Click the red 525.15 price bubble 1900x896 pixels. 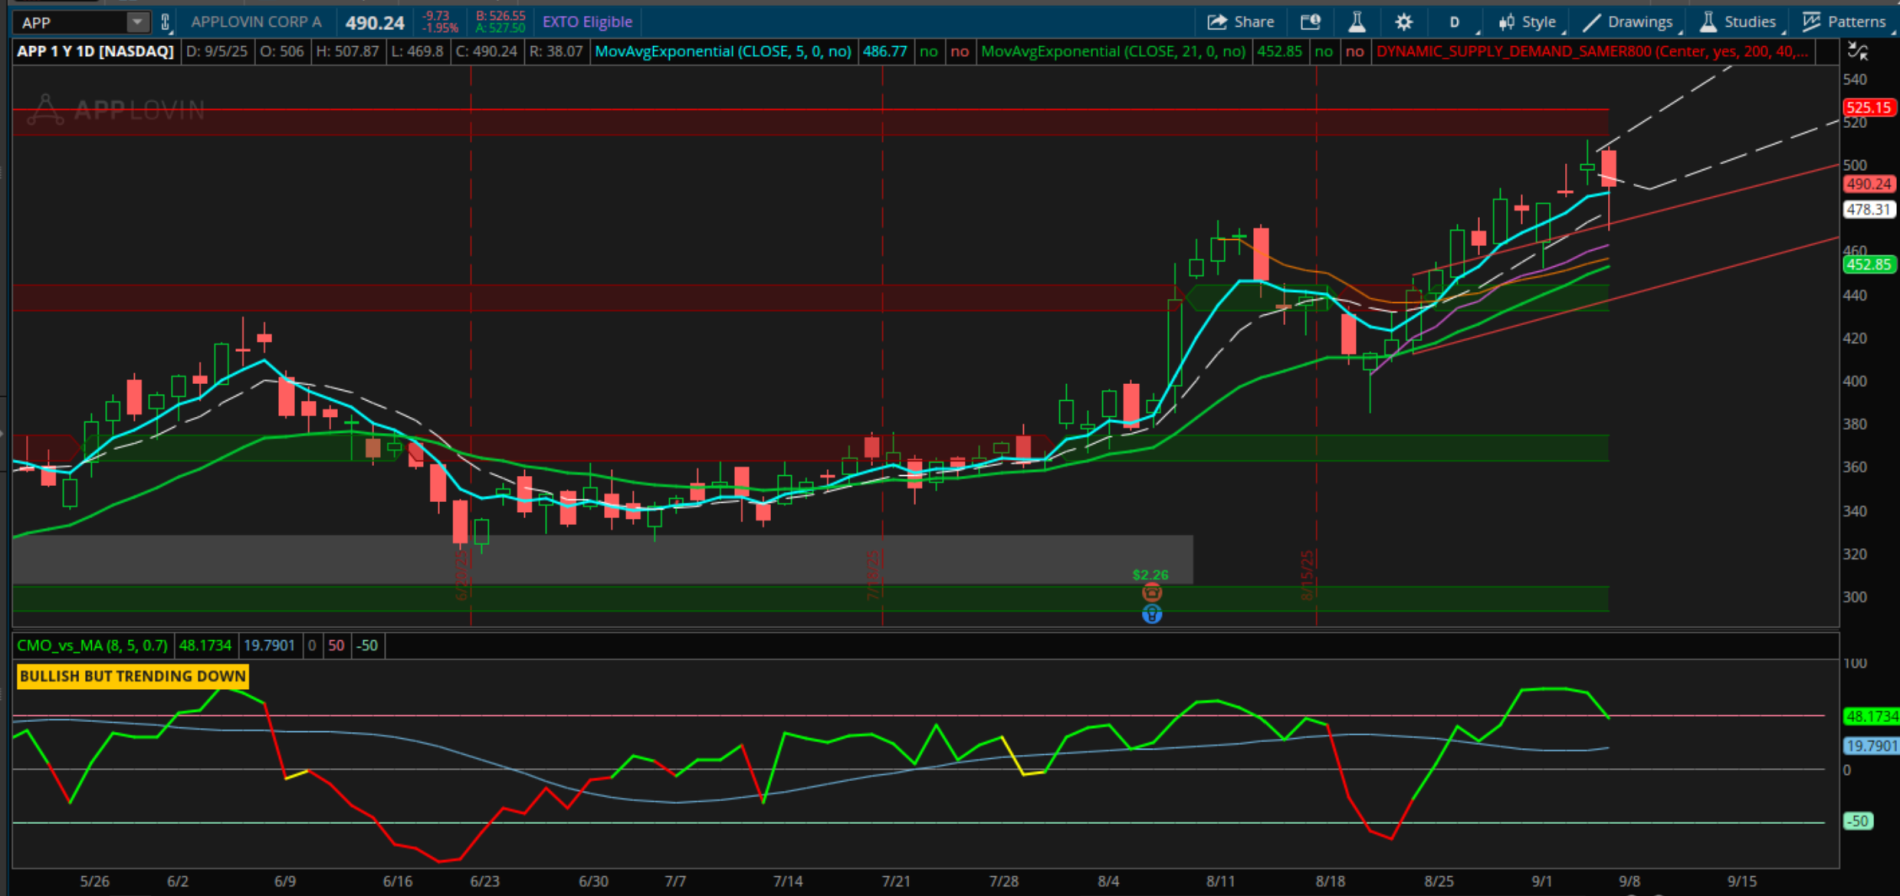tap(1868, 107)
